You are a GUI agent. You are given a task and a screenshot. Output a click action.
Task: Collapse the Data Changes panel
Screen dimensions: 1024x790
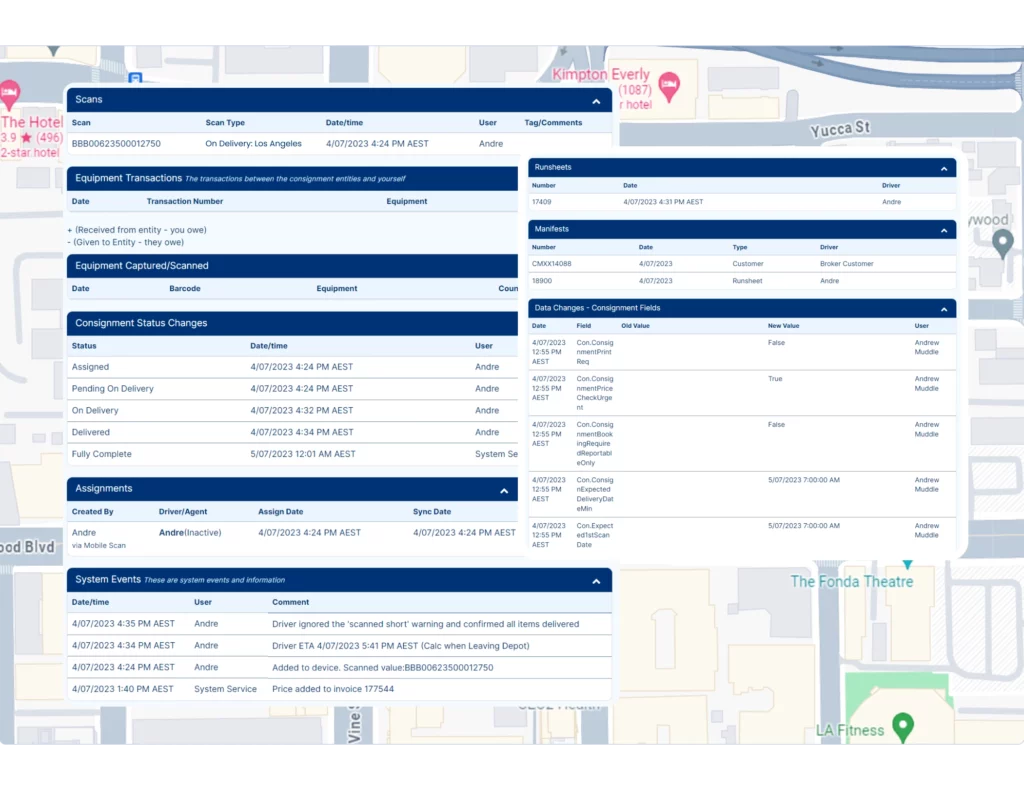coord(943,308)
